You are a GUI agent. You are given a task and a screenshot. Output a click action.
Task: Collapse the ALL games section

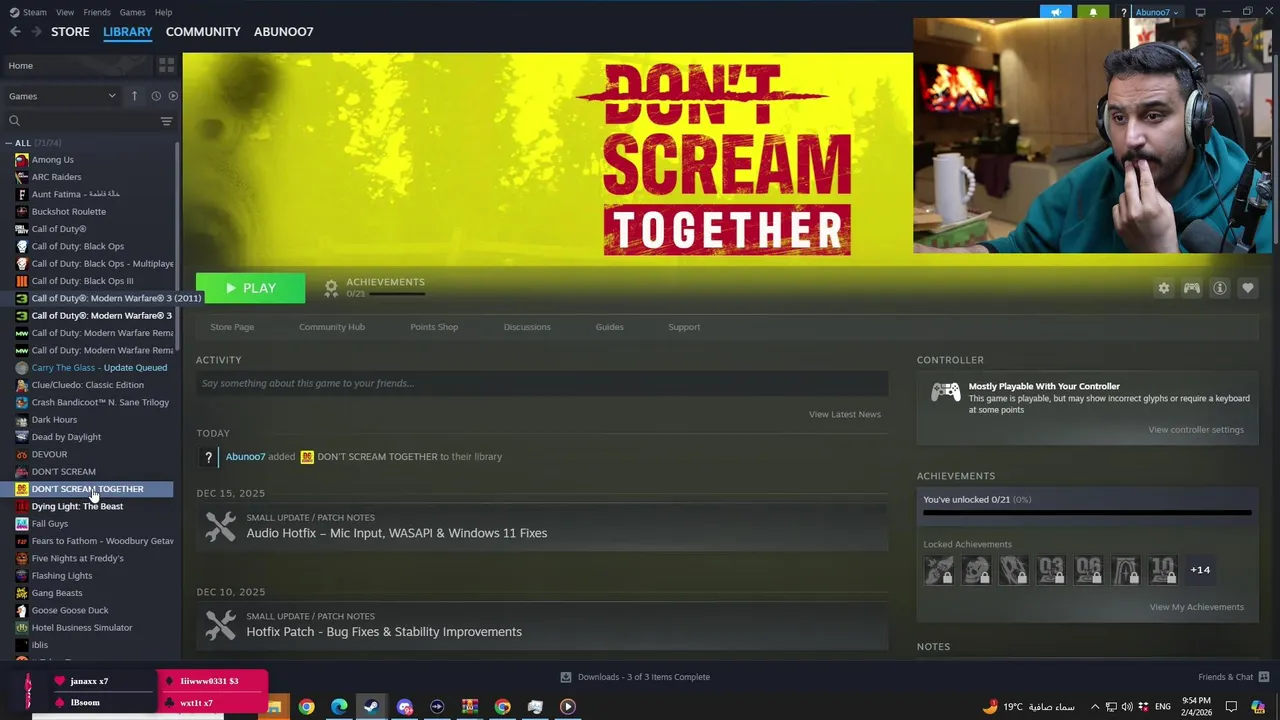10,143
